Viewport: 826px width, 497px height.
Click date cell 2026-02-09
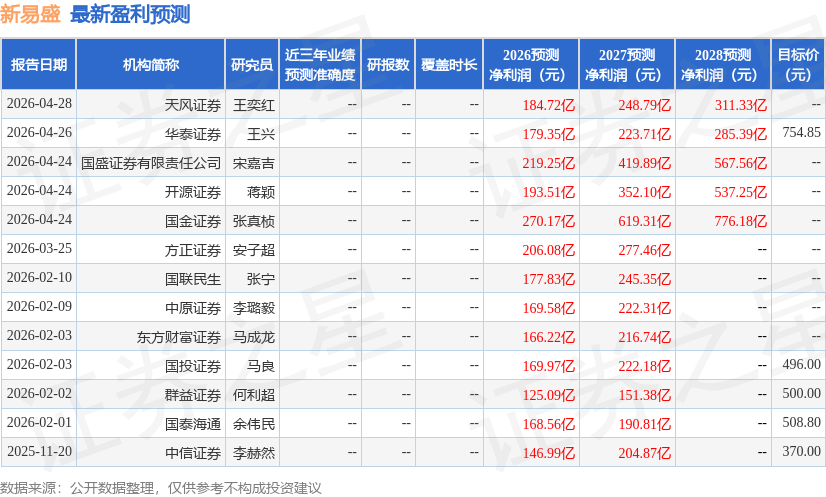point(39,306)
